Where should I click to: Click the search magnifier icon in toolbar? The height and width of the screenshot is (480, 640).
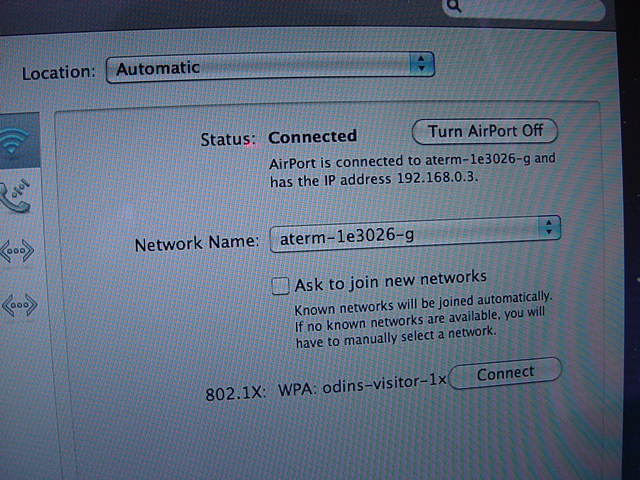(454, 6)
